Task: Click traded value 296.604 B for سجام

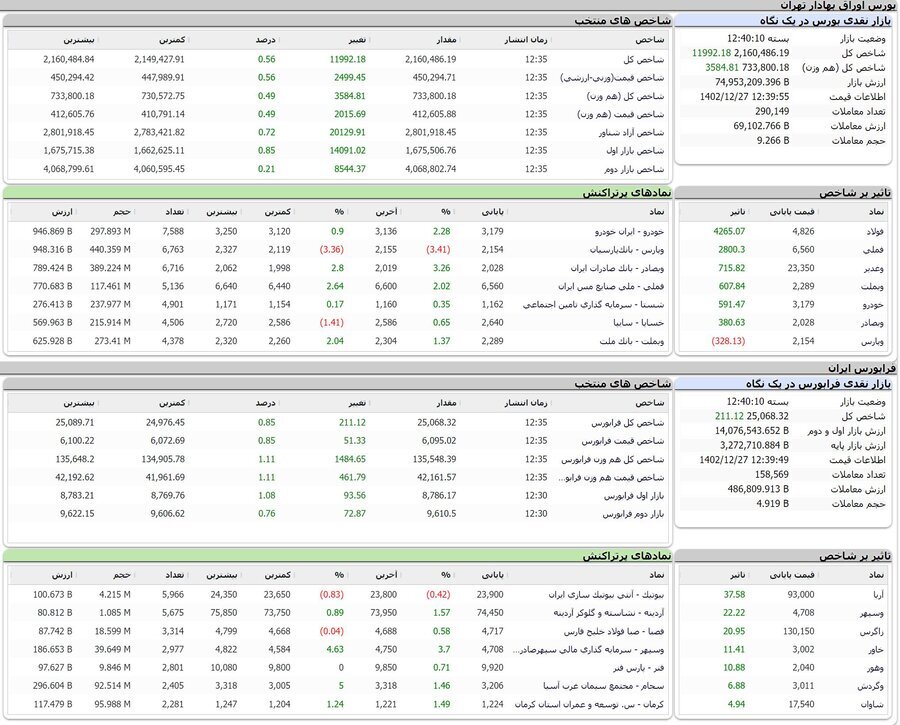Action: pos(52,686)
